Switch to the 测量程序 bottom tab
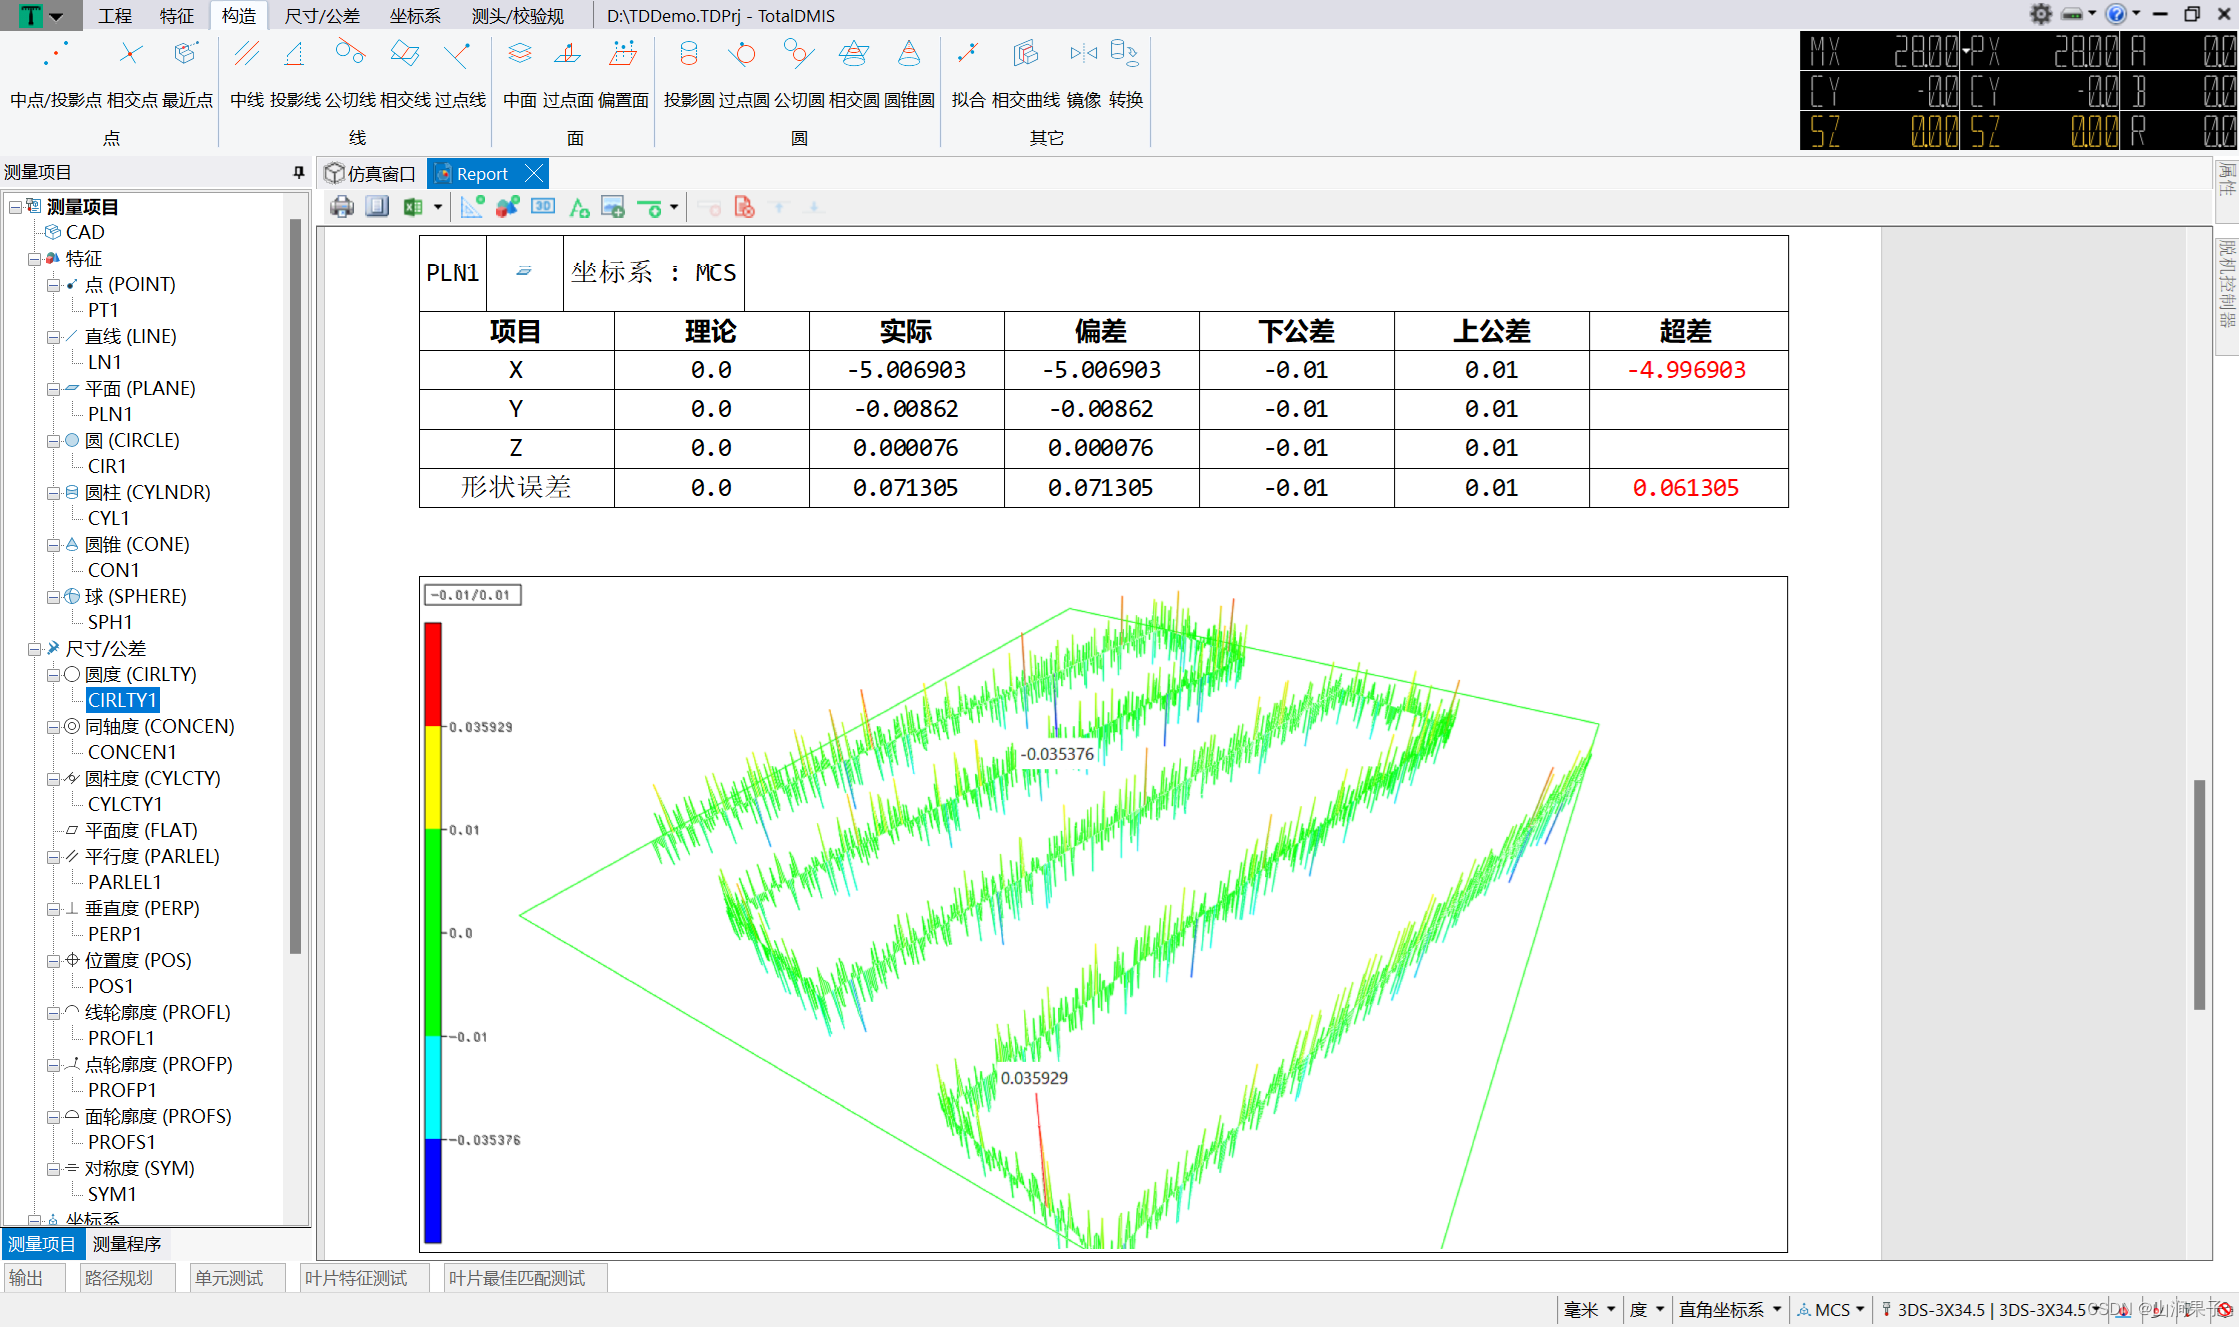This screenshot has height=1327, width=2239. 127,1244
